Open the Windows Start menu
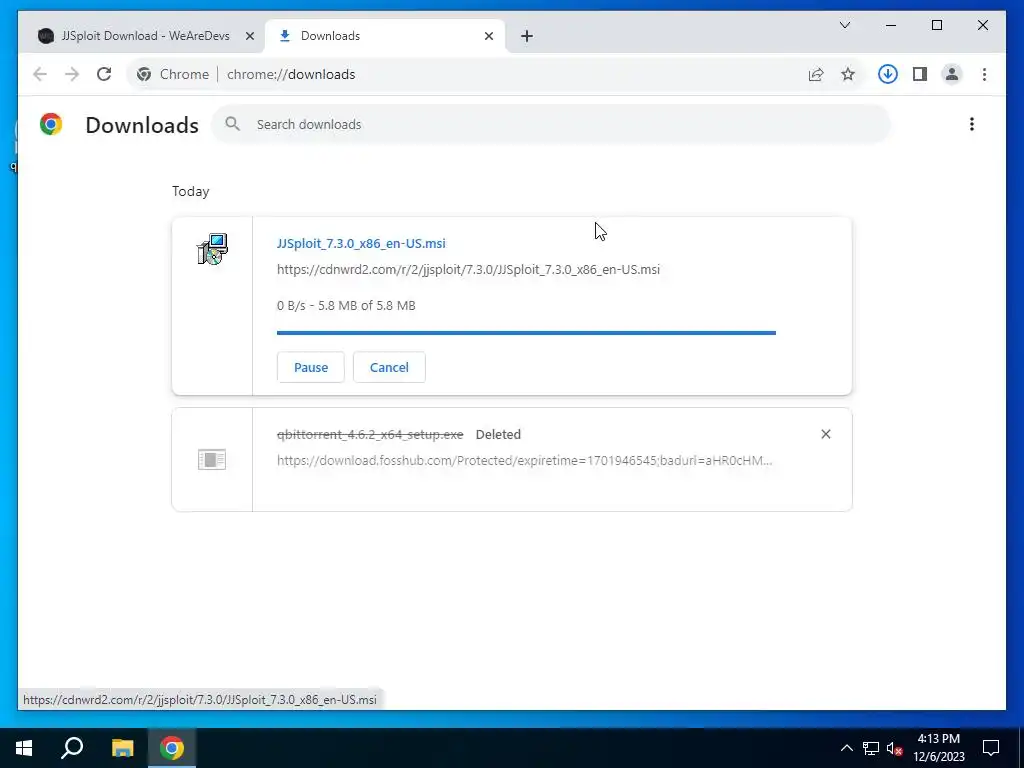This screenshot has width=1024, height=768. pos(24,748)
